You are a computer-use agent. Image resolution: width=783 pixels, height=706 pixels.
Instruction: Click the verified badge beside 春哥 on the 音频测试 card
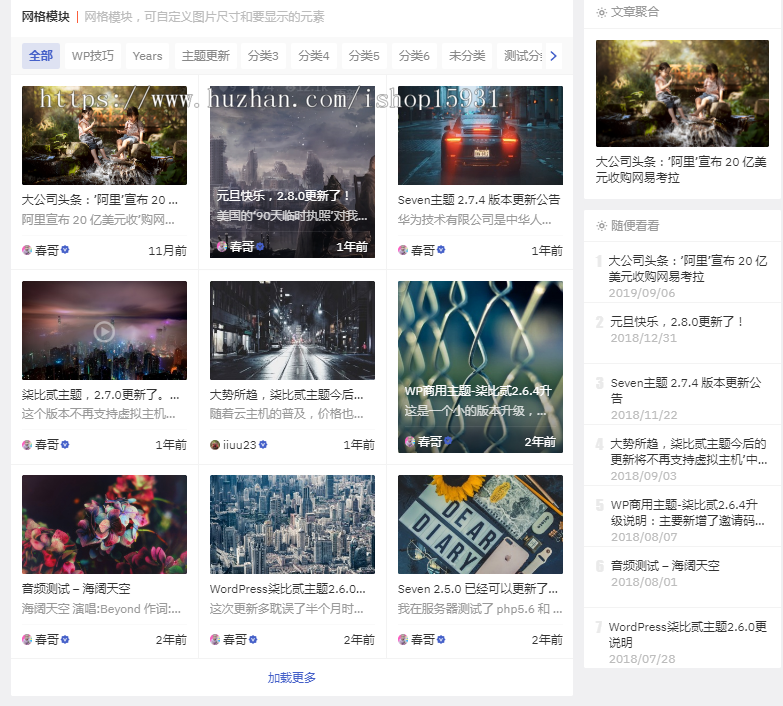click(x=65, y=640)
